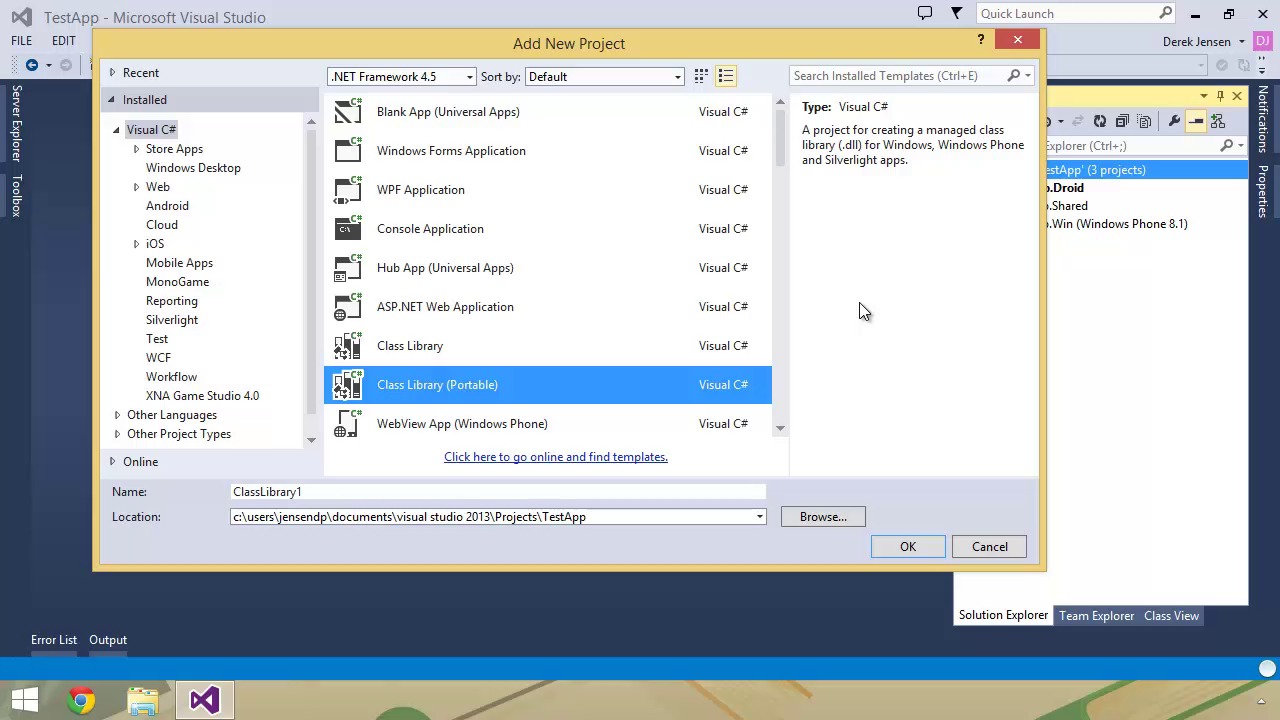This screenshot has width=1280, height=720.
Task: Click the DJ account avatar
Action: click(1264, 41)
